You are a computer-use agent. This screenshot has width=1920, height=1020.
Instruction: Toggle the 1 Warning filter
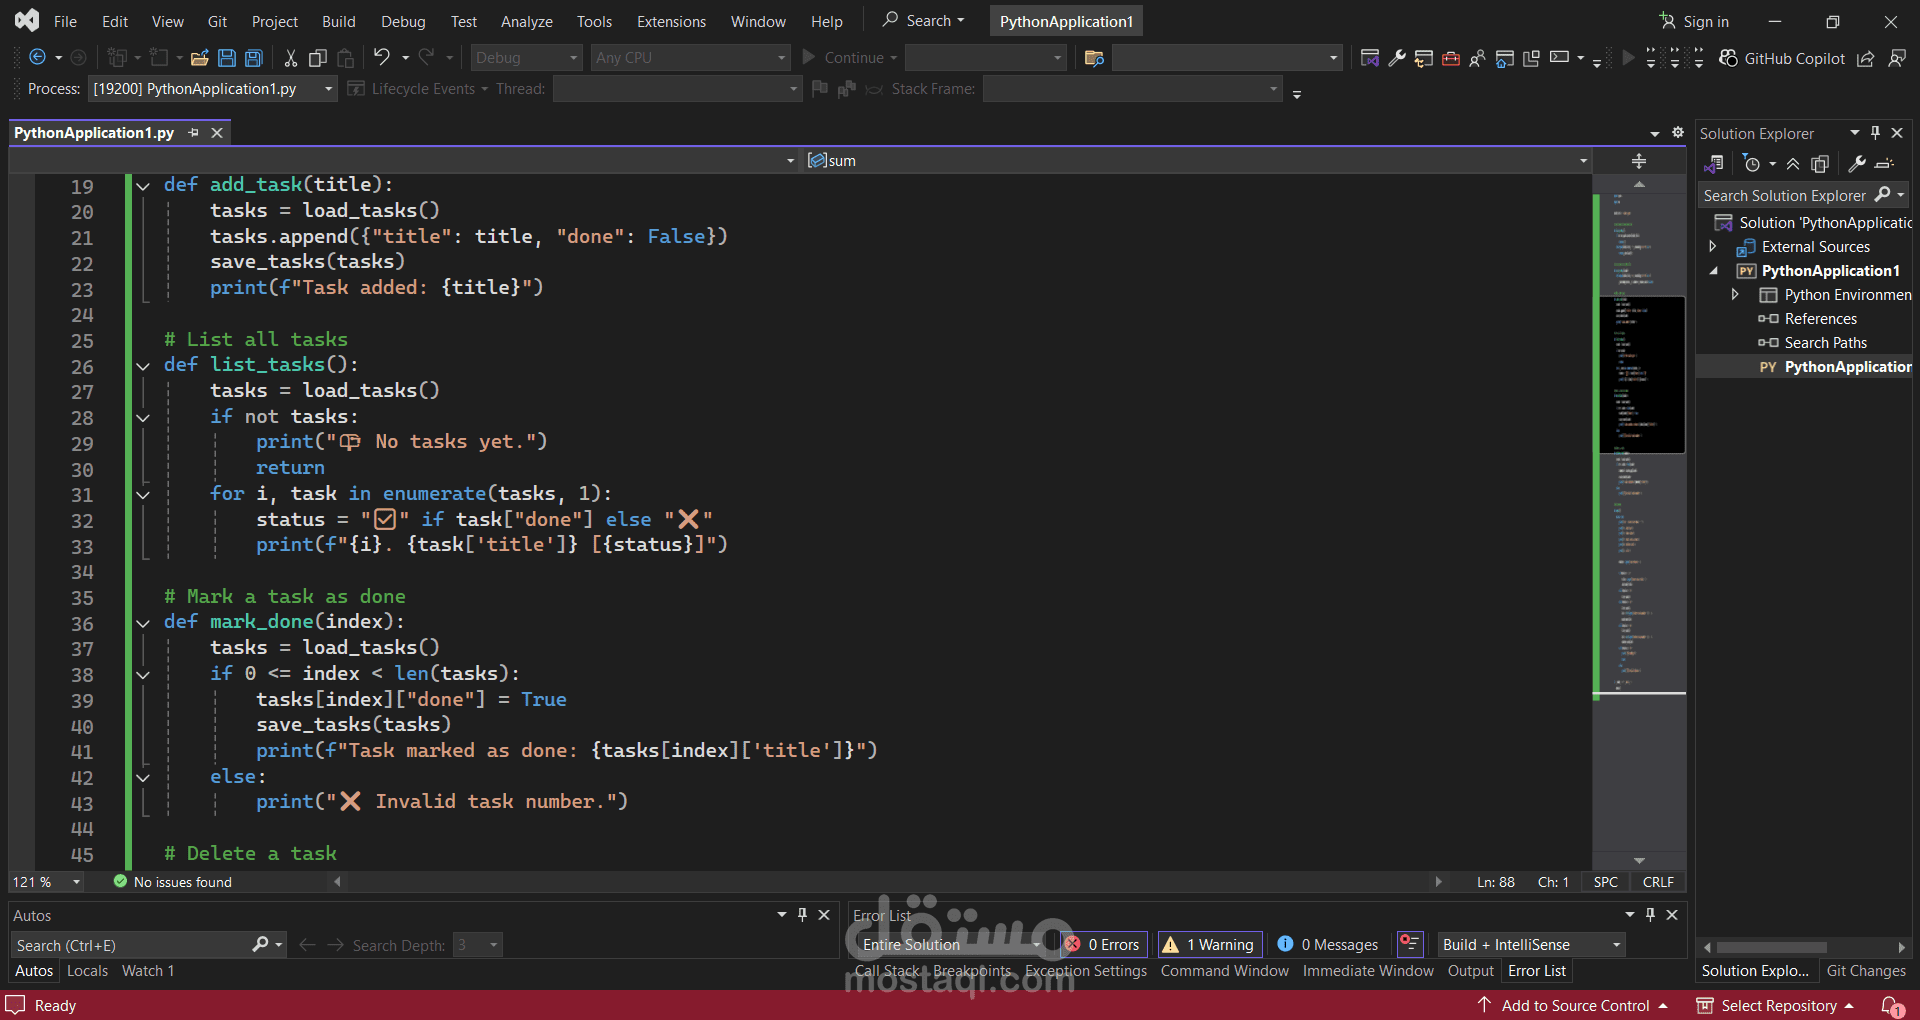point(1209,944)
